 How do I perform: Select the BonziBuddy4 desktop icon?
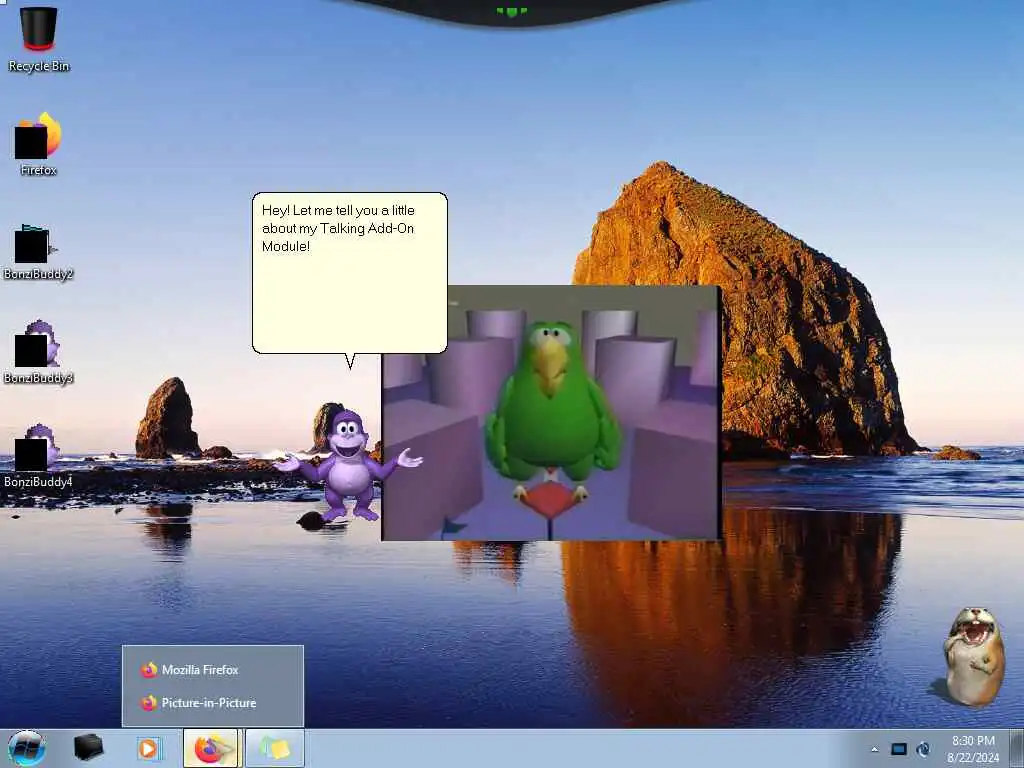[39, 456]
